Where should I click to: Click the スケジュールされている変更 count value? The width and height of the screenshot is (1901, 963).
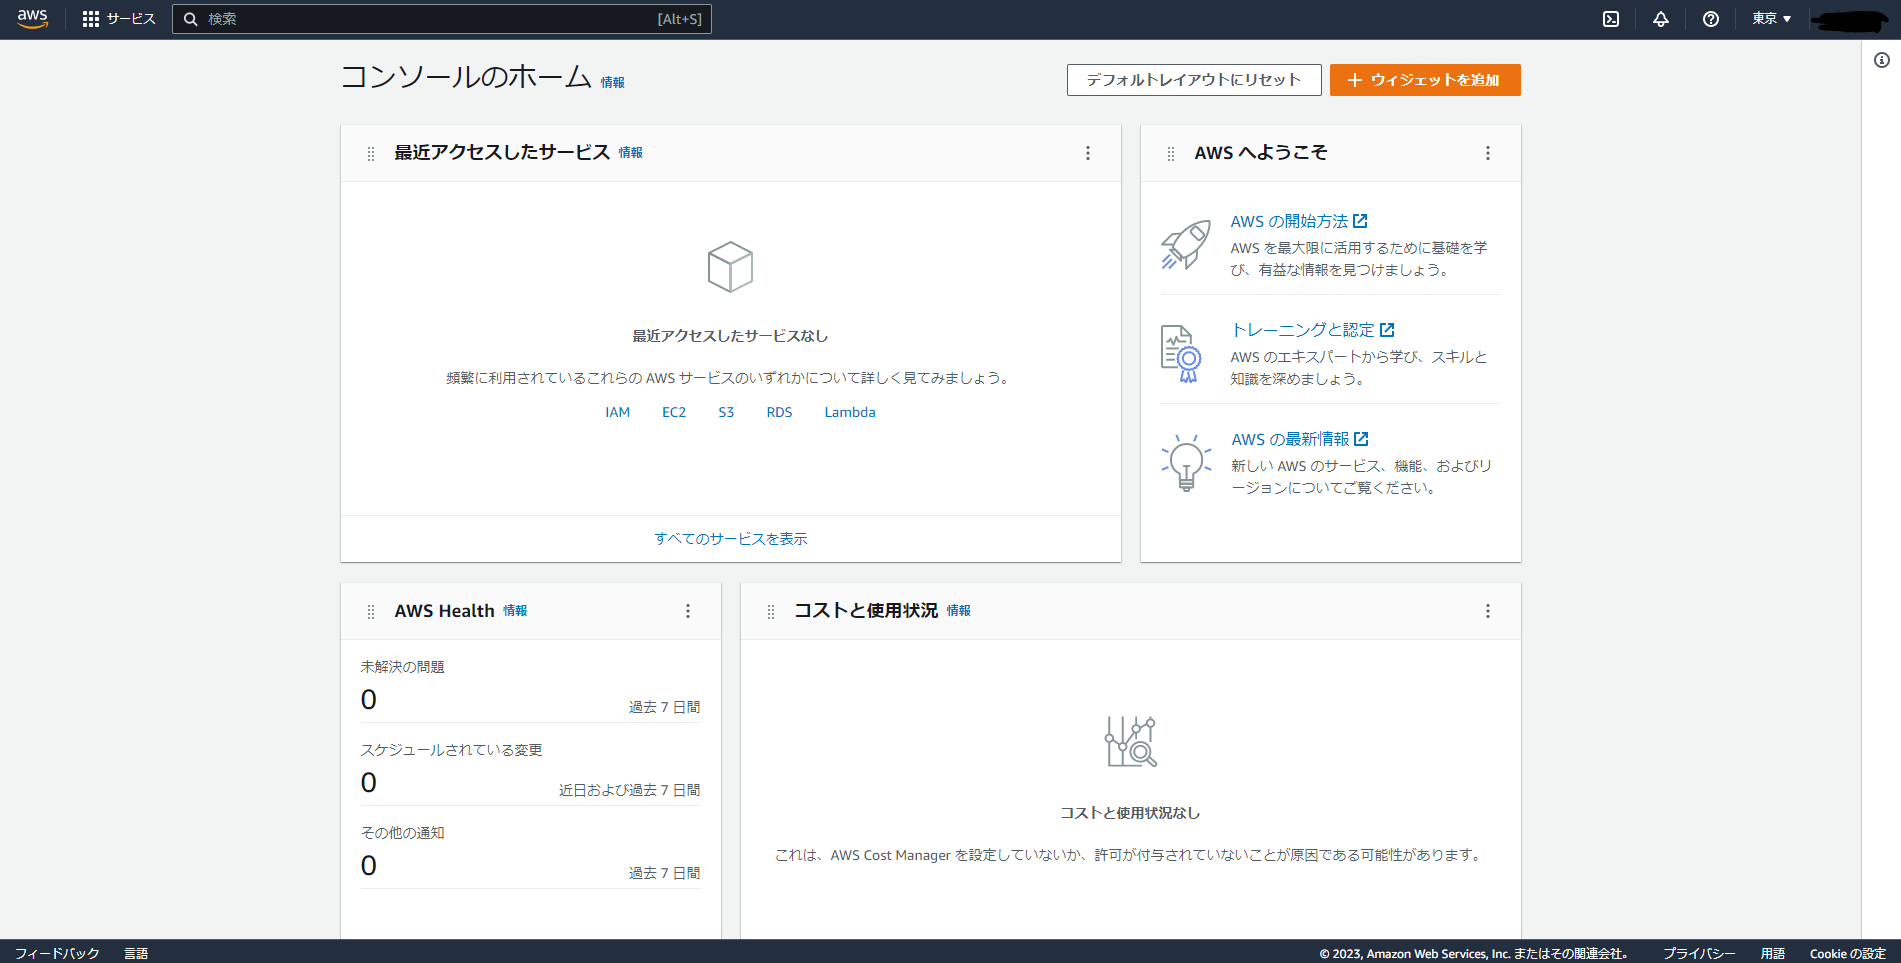coord(369,783)
